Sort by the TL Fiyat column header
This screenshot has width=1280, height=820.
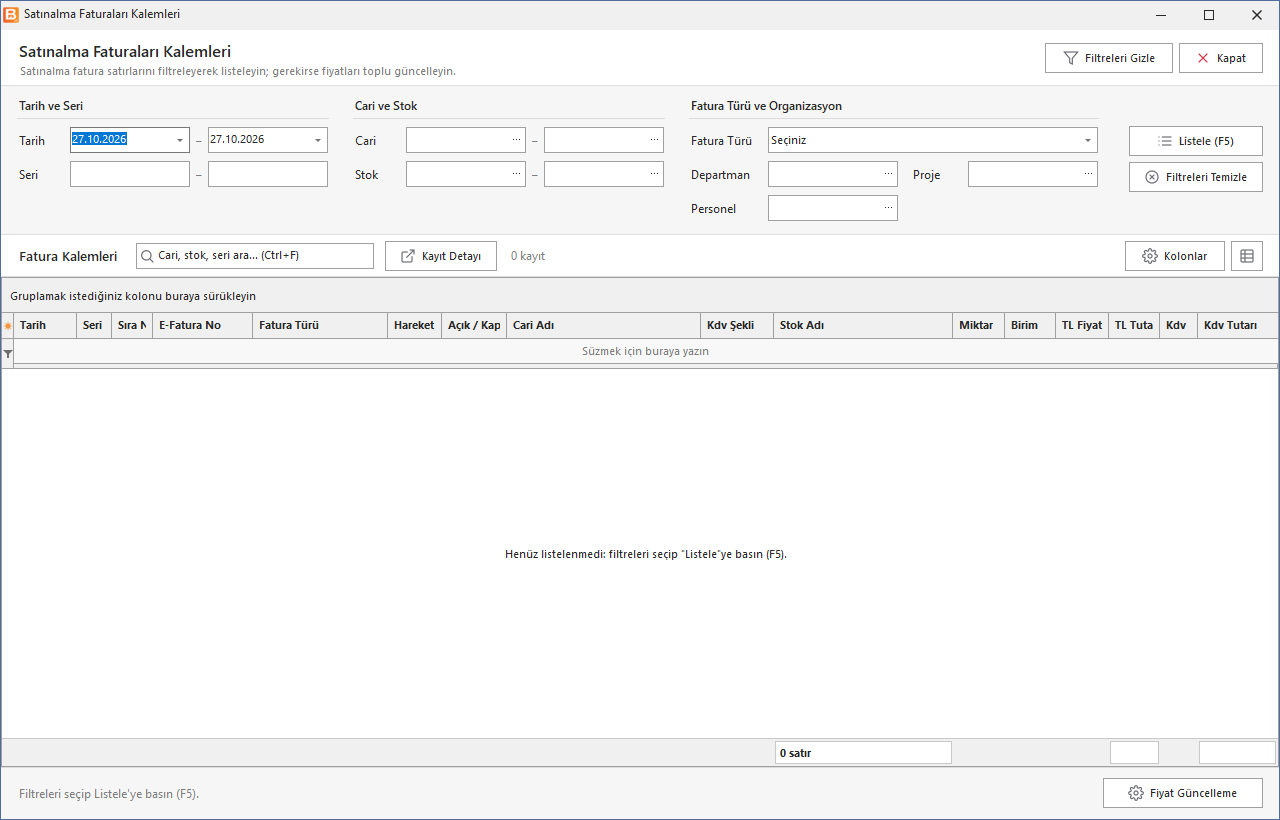point(1082,325)
